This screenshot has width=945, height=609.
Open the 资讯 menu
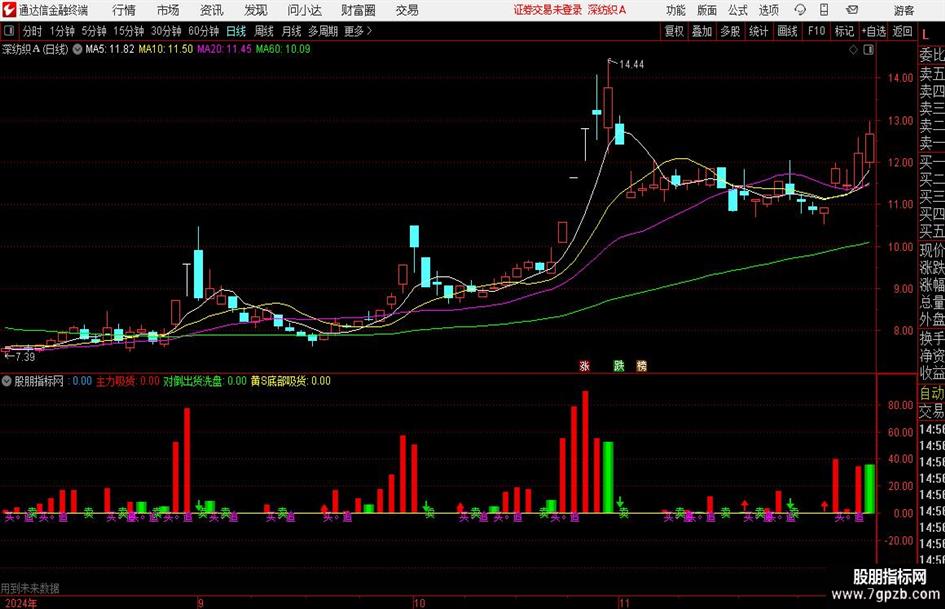coord(212,10)
